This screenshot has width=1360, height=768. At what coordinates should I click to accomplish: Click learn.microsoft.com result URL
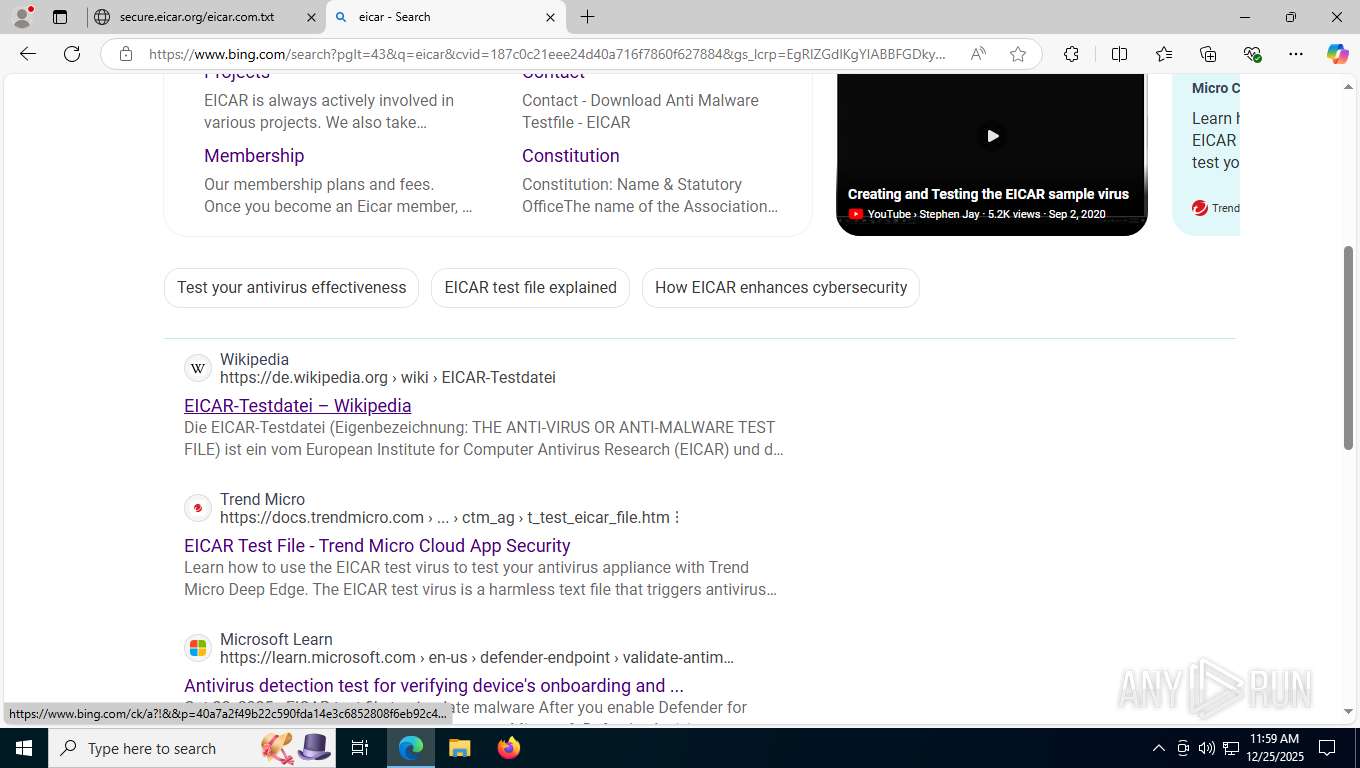(x=477, y=658)
